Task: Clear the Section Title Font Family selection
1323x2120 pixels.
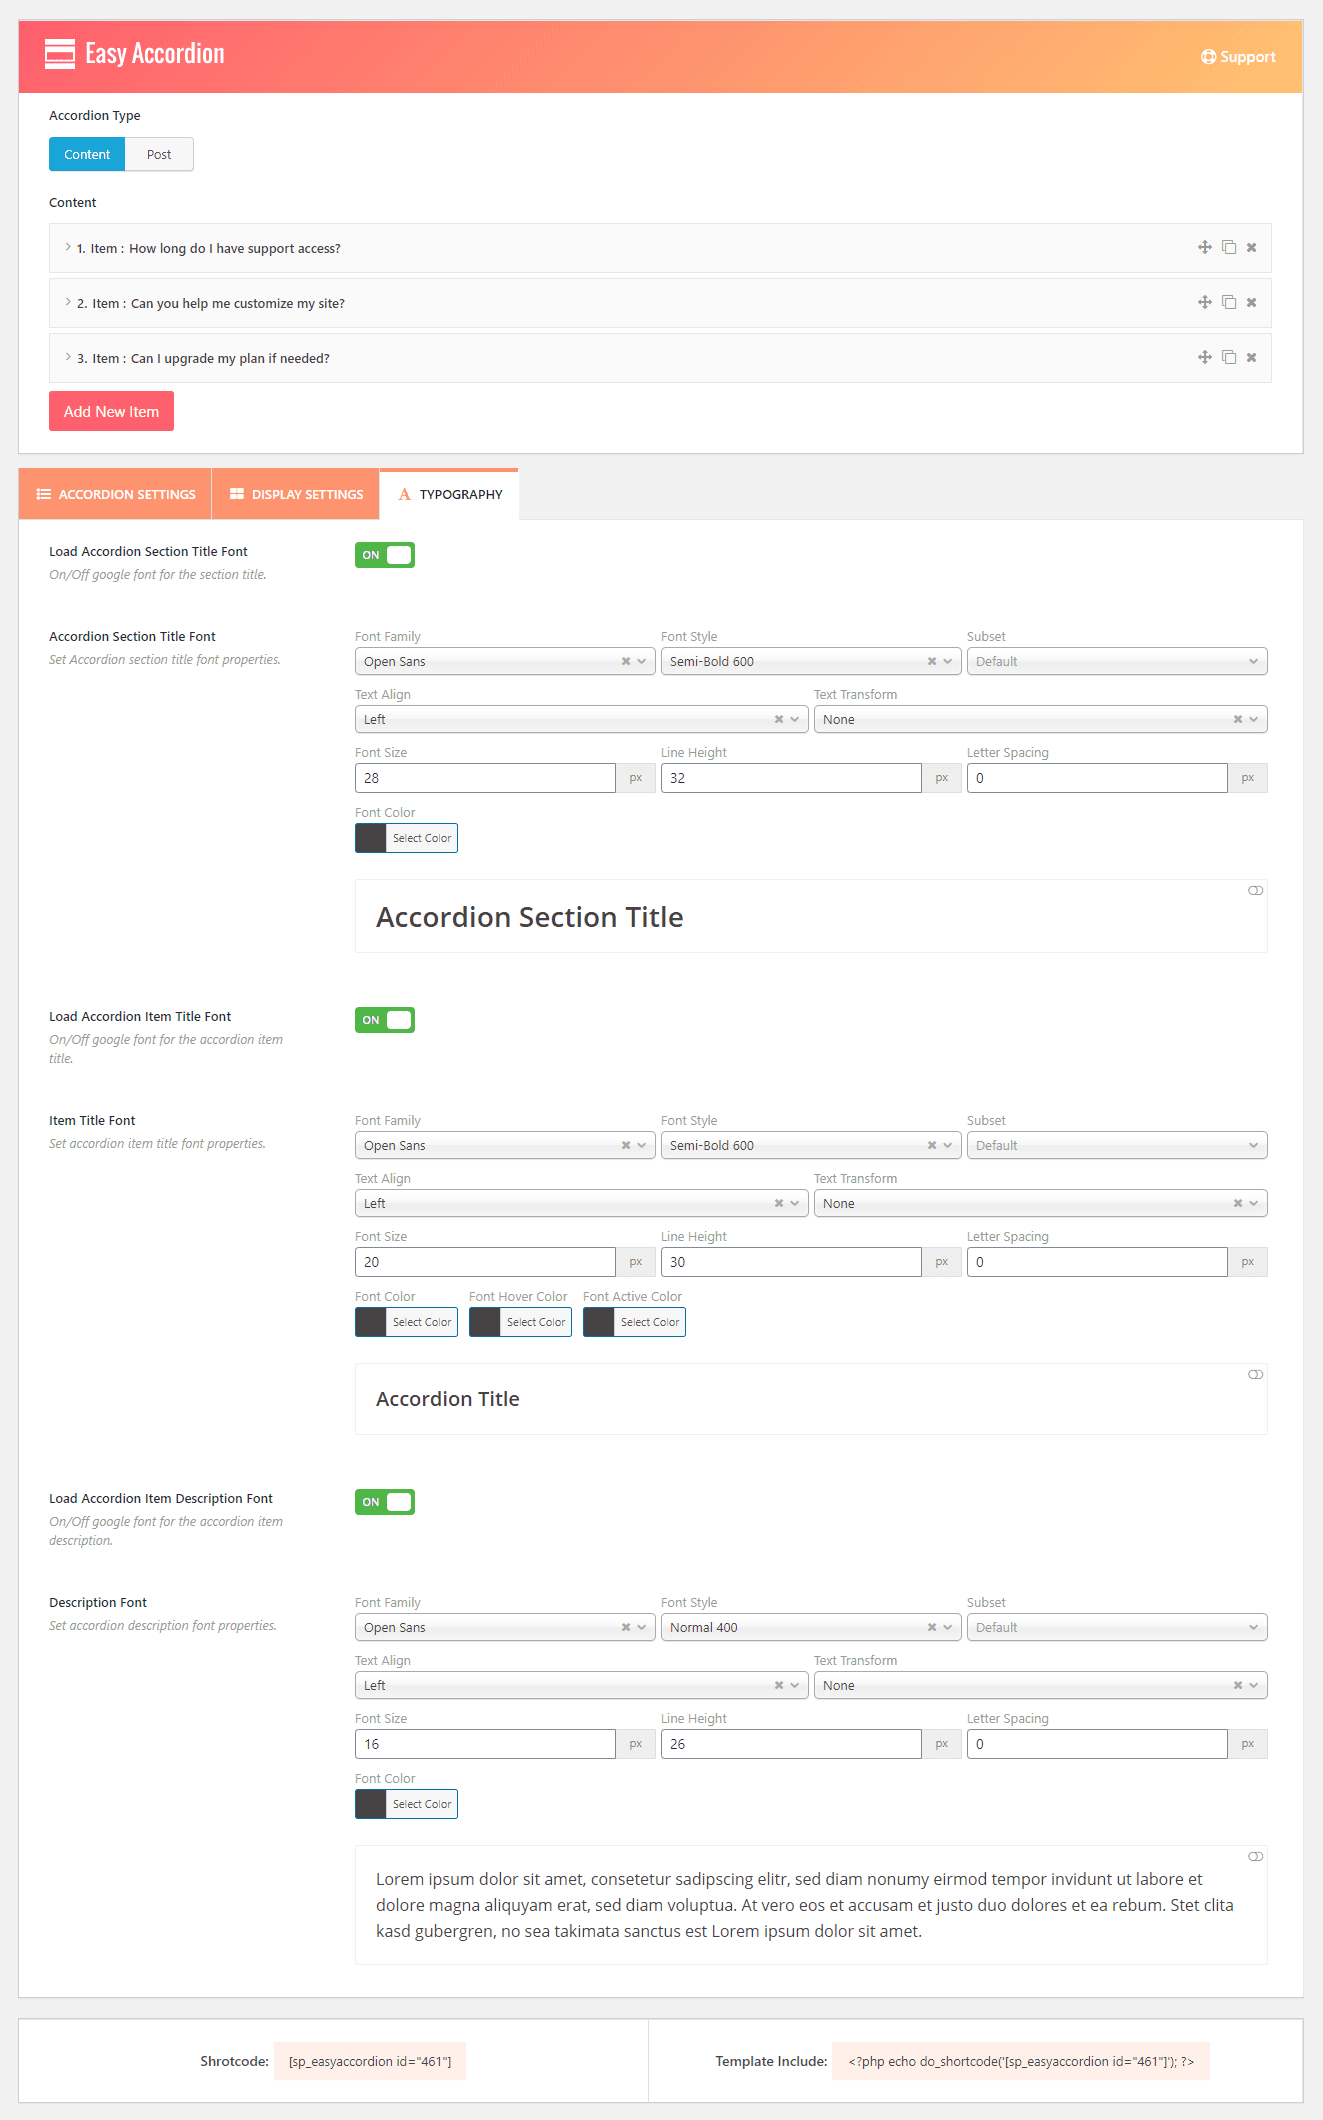Action: 626,661
